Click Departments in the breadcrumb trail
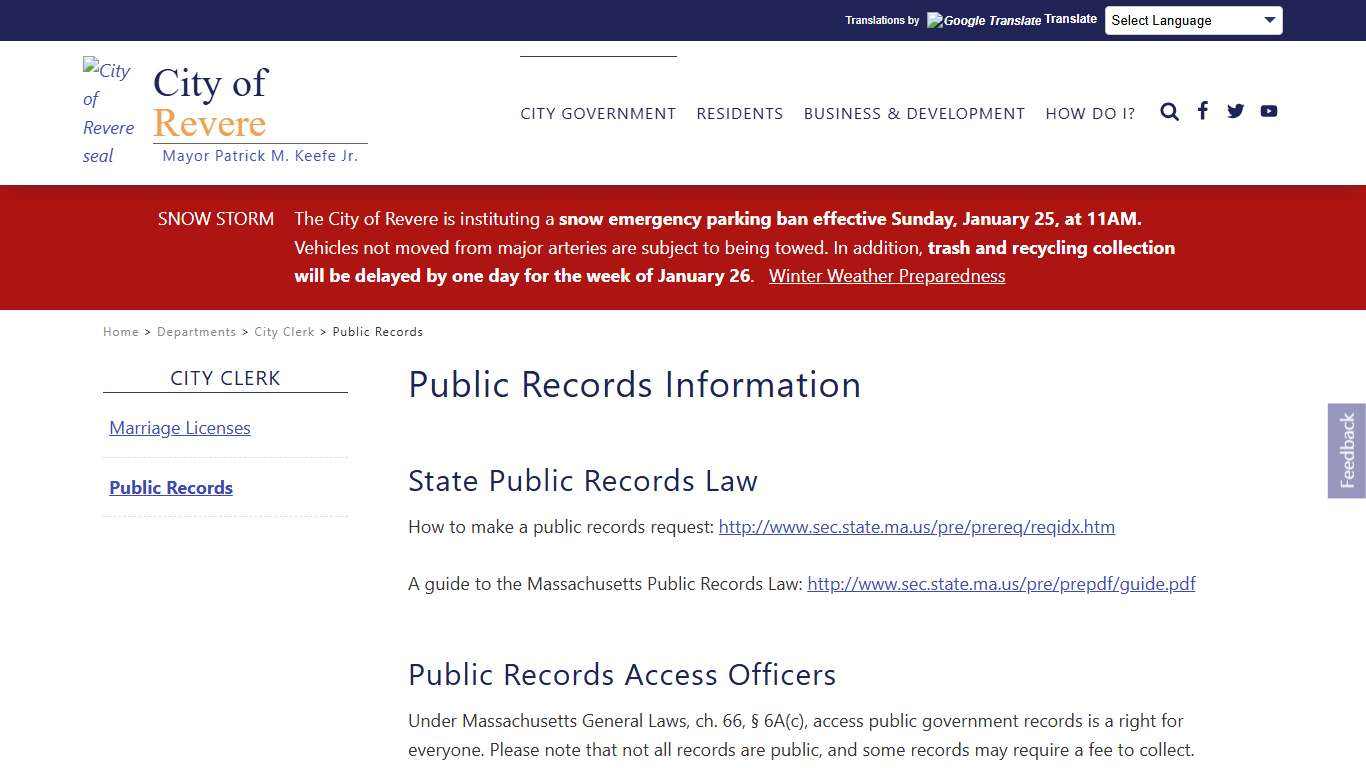This screenshot has height=768, width=1366. coord(196,331)
